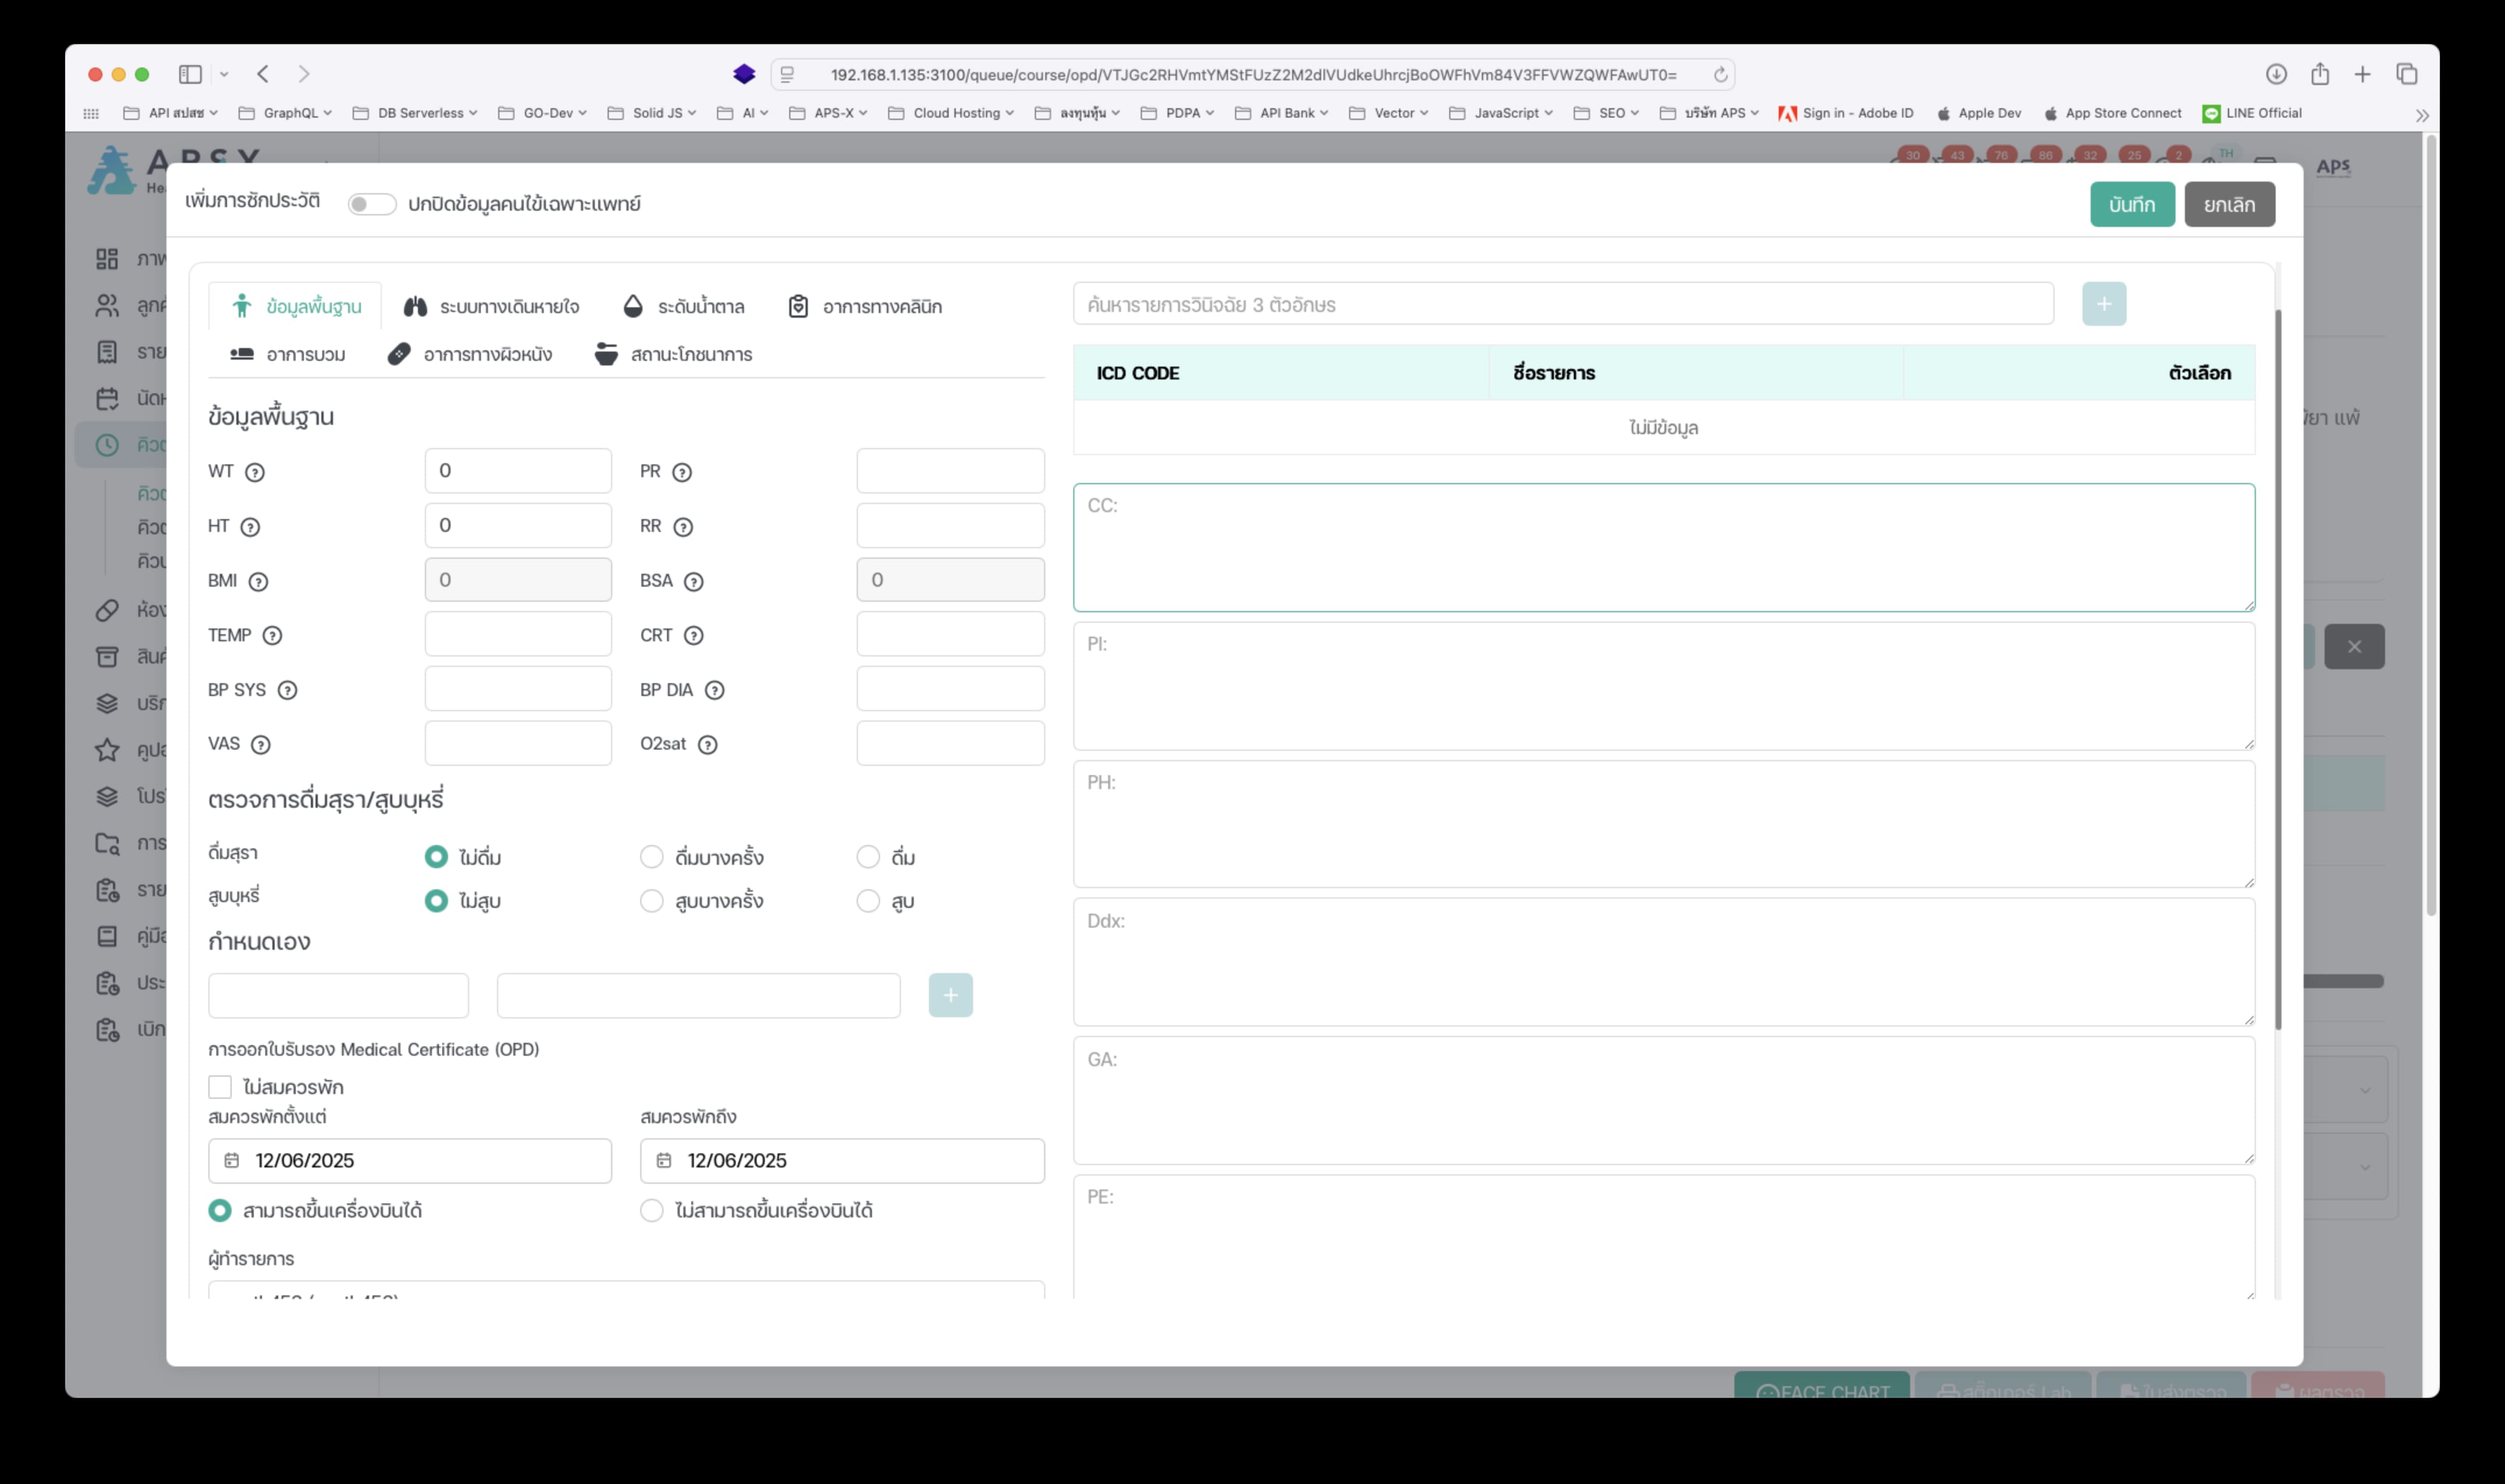Click the Safari address bar URL
Viewport: 2505px width, 1484px height.
[x=1253, y=75]
